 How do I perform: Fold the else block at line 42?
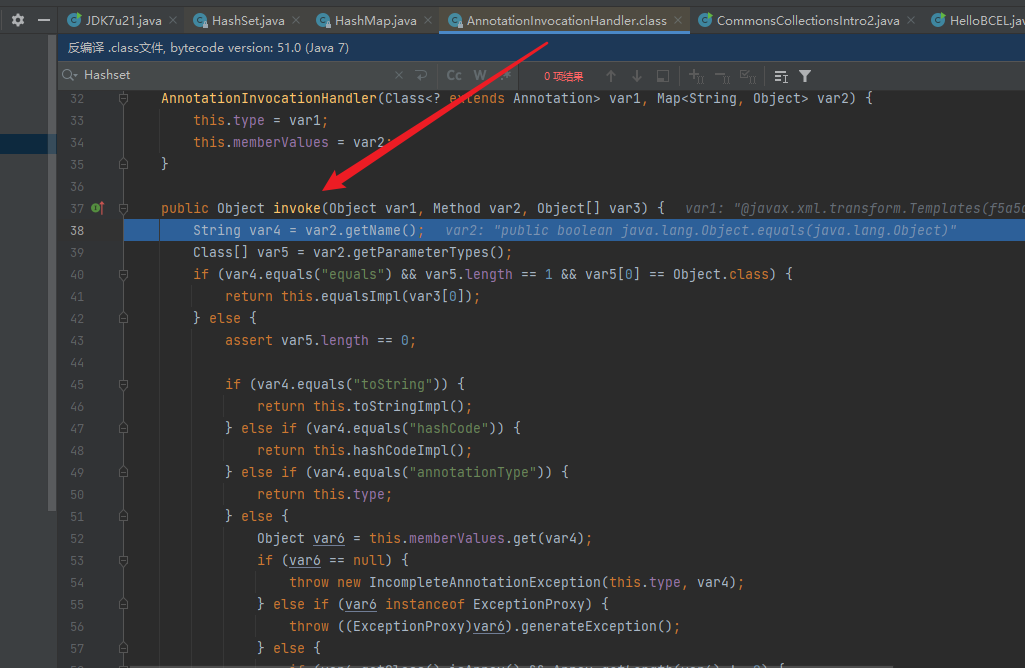123,318
